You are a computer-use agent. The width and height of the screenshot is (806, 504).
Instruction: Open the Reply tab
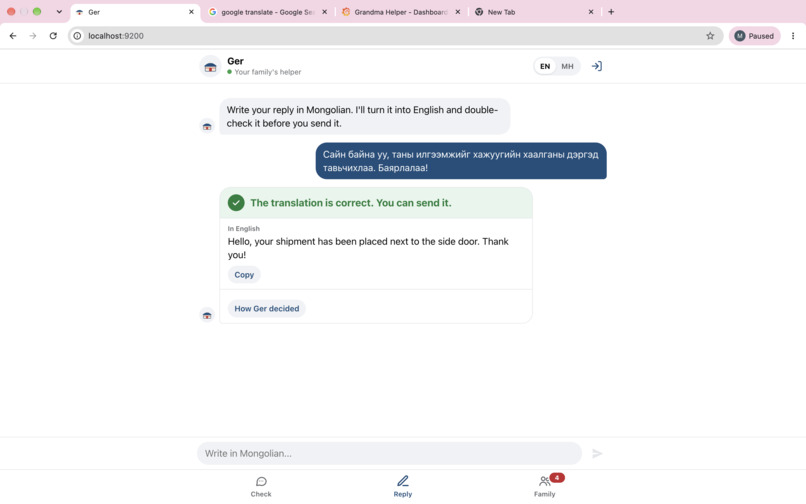point(402,487)
